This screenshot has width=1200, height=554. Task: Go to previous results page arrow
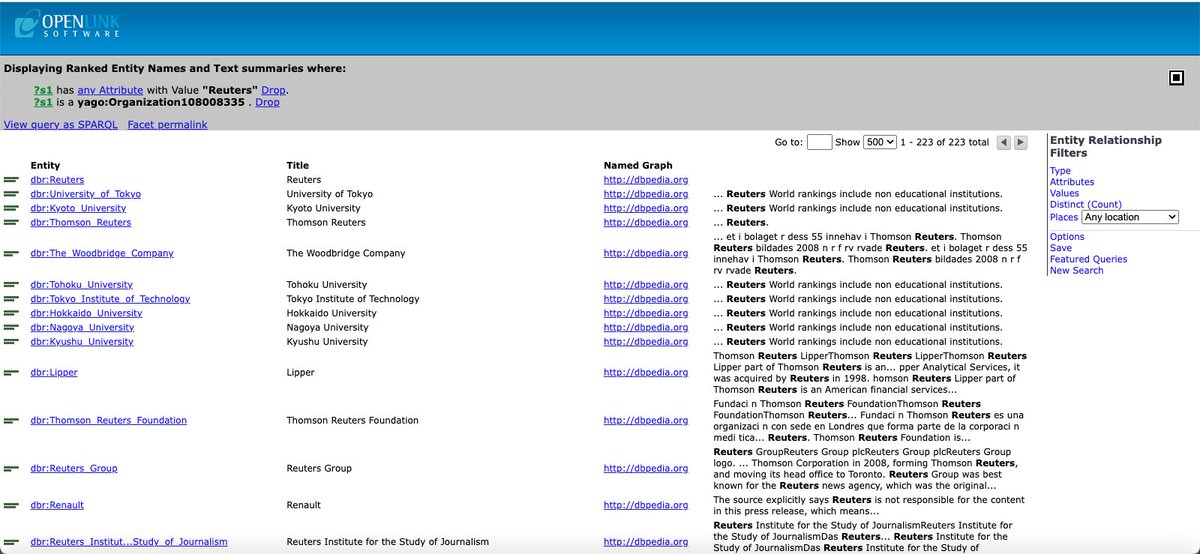click(x=1004, y=143)
